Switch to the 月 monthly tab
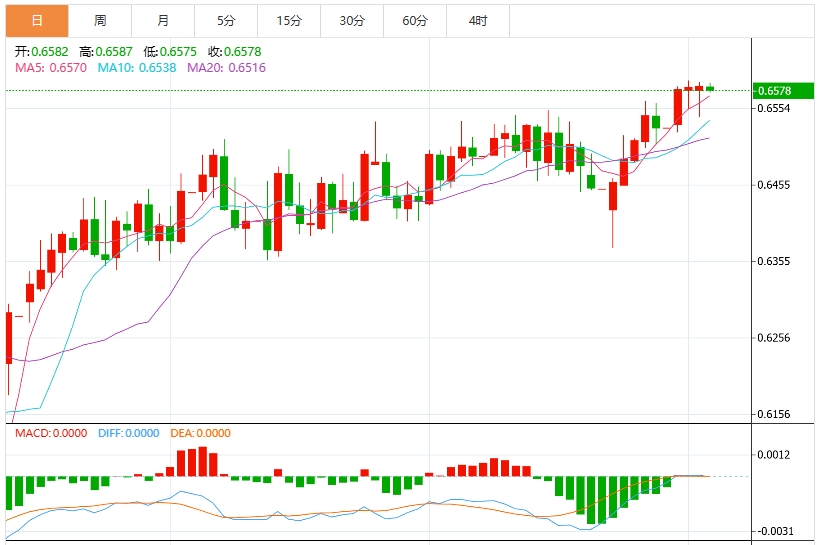The height and width of the screenshot is (545, 823). (163, 21)
